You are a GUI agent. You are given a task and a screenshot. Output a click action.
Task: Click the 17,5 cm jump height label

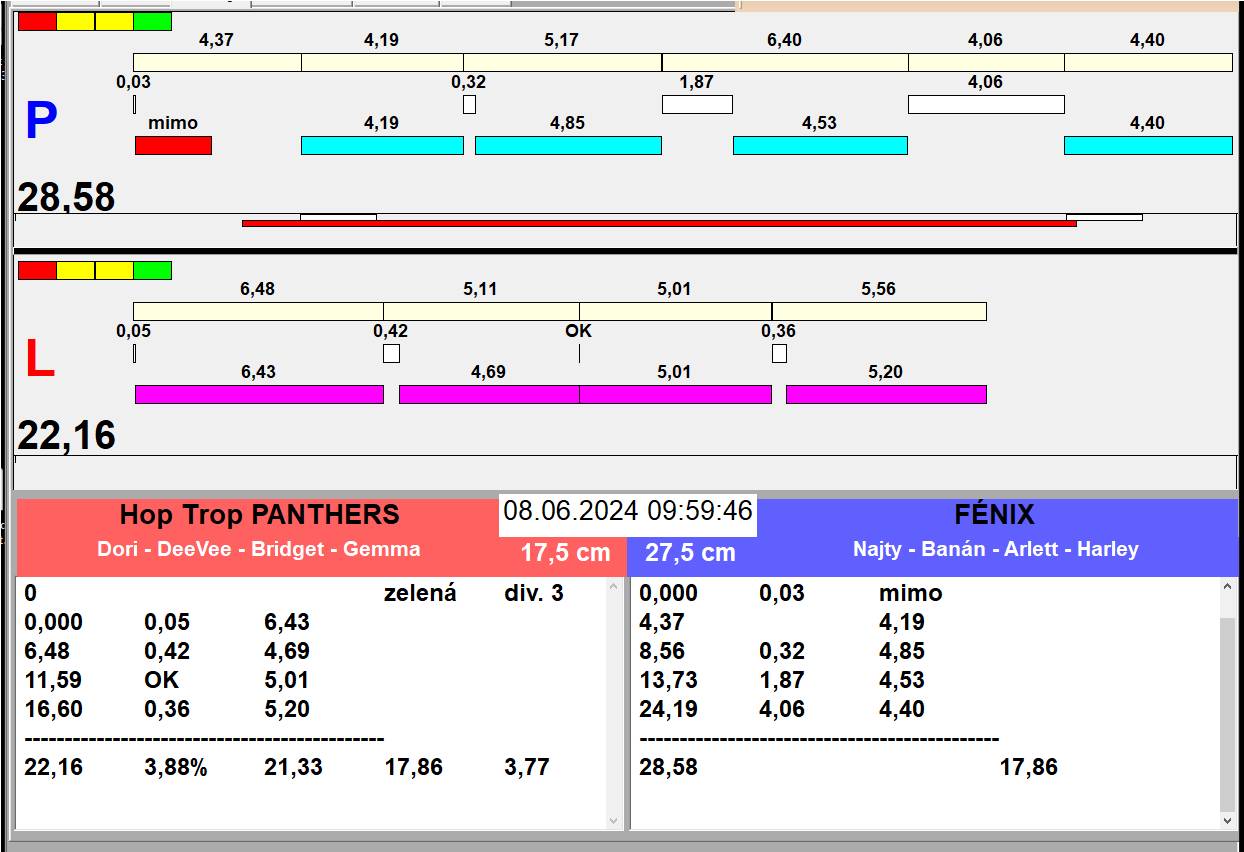[x=565, y=553]
